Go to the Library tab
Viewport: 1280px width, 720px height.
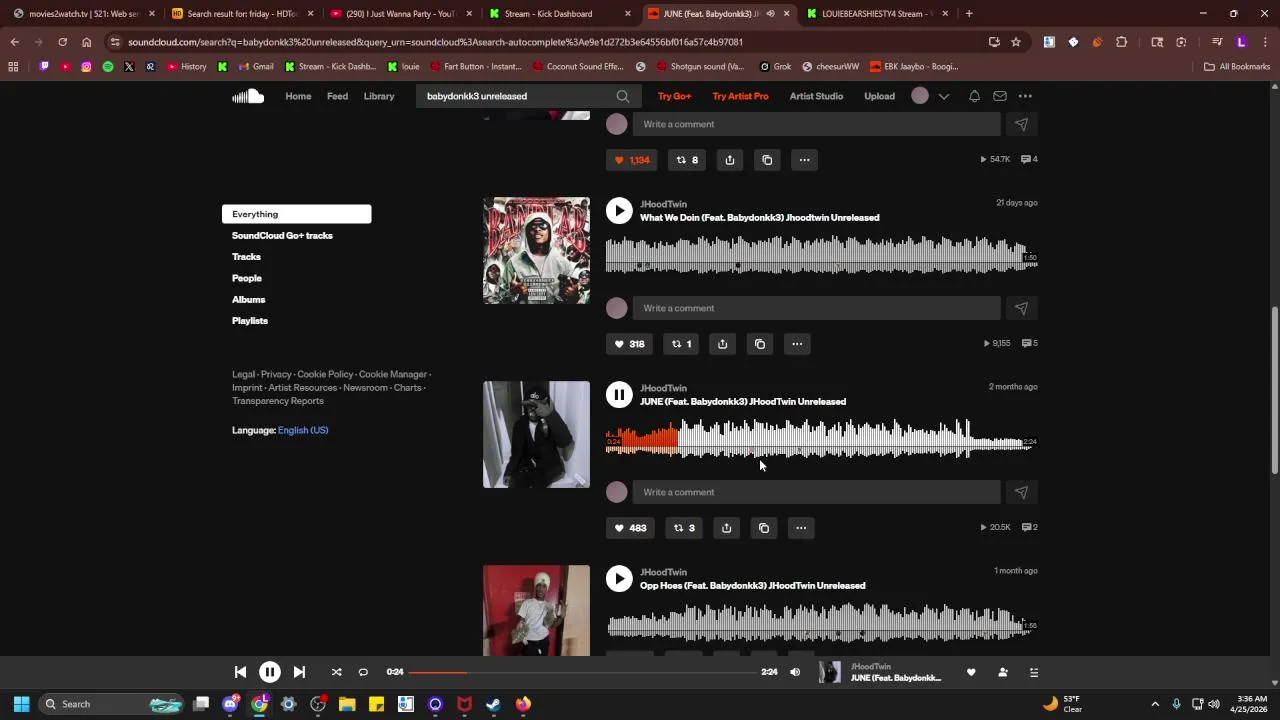[x=379, y=96]
